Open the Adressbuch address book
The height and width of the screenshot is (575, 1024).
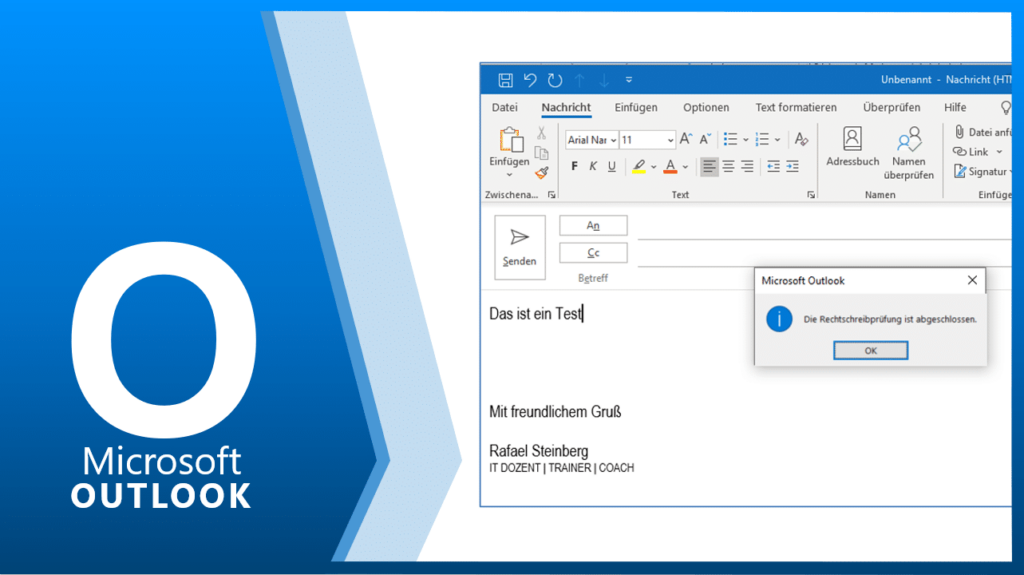click(x=852, y=146)
